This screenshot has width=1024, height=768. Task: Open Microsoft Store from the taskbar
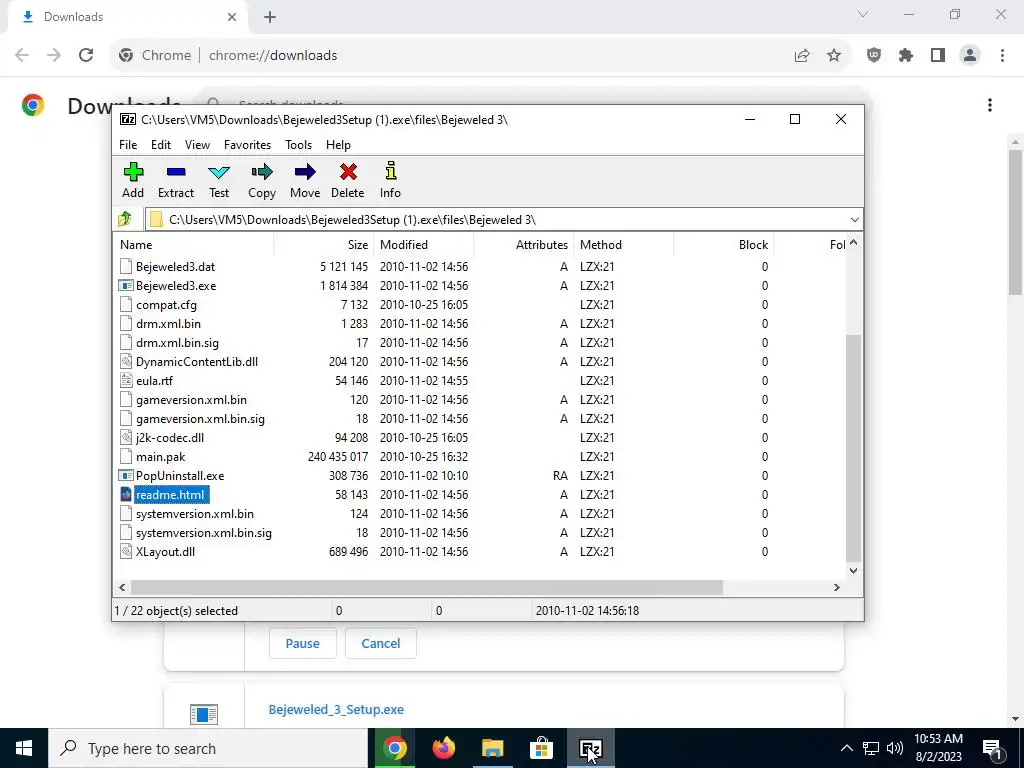coord(541,748)
